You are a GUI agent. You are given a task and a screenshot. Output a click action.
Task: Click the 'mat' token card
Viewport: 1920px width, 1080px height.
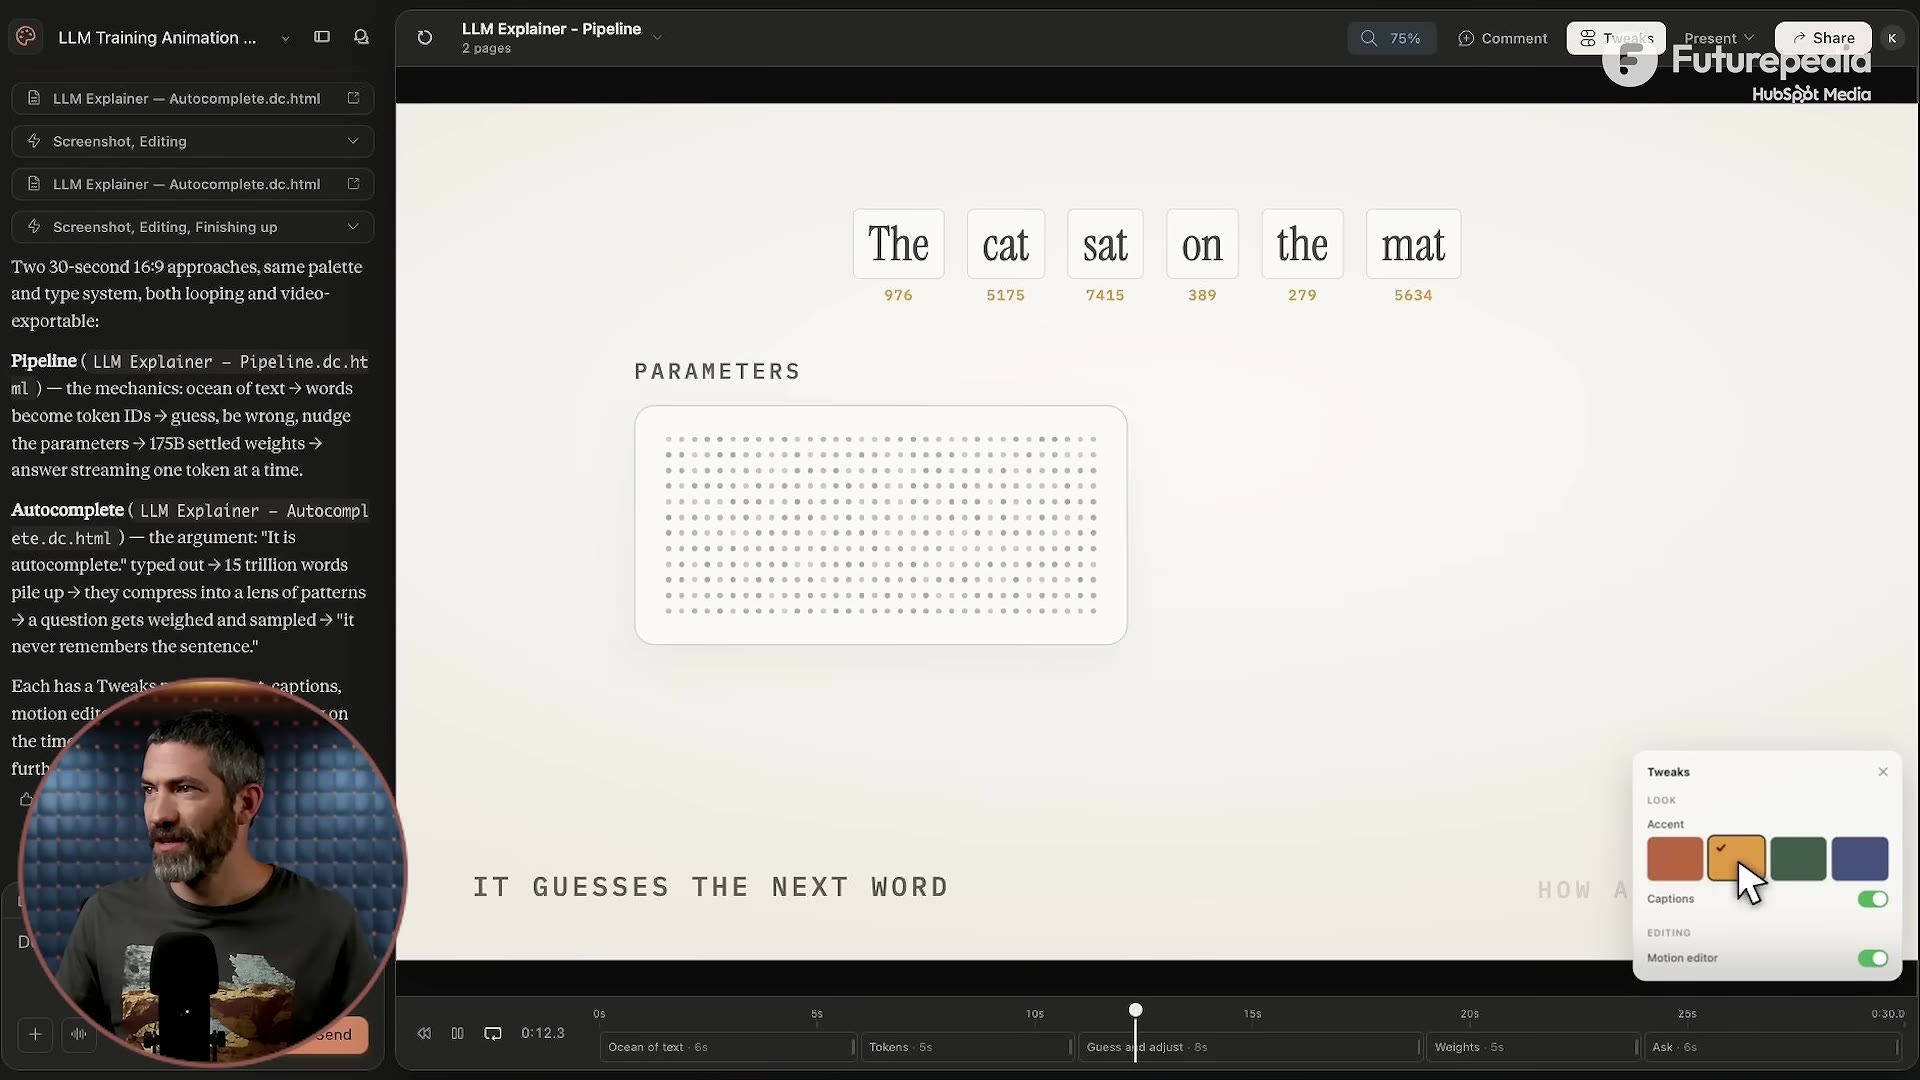tap(1413, 244)
